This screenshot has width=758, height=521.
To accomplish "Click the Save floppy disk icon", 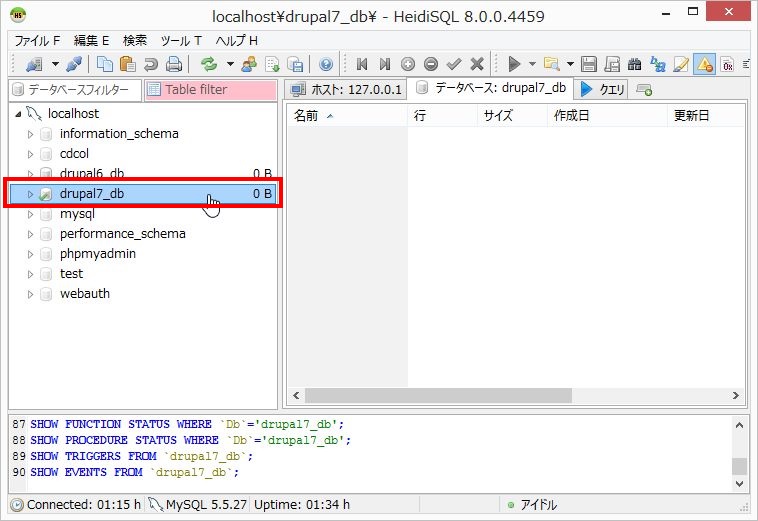I will tap(589, 64).
